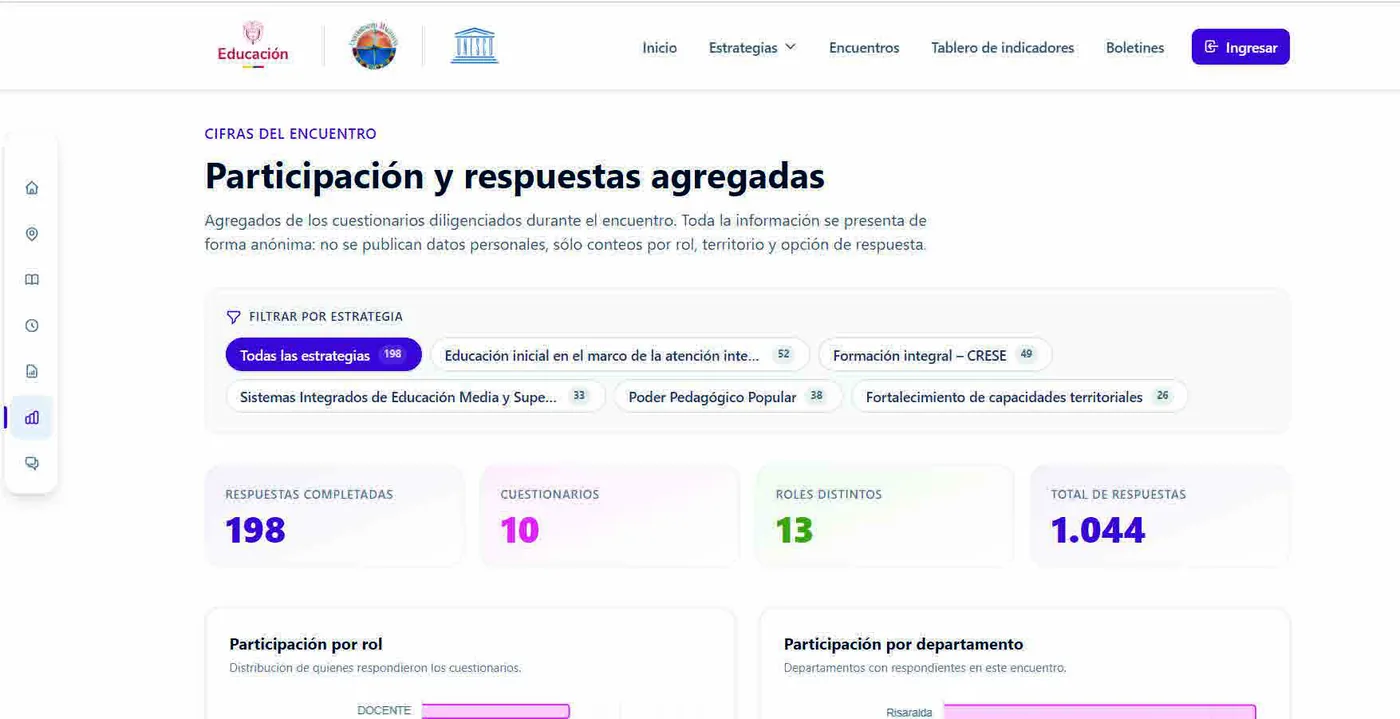The height and width of the screenshot is (719, 1400).
Task: Expand the Estrategias dropdown menu
Action: (752, 47)
